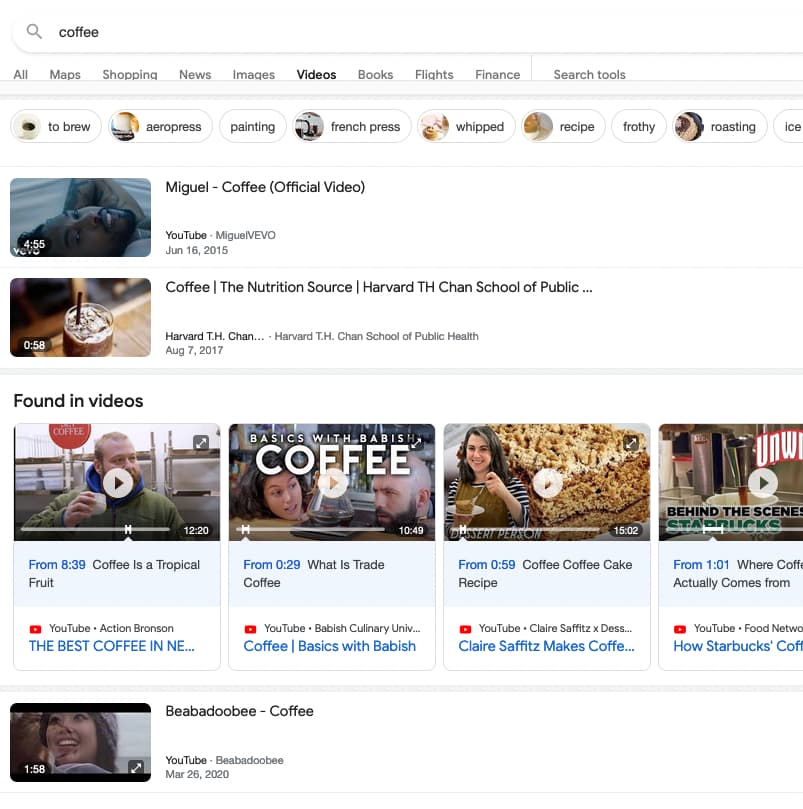Click the magnifying glass search icon
Screen dimensions: 803x809
(x=34, y=31)
